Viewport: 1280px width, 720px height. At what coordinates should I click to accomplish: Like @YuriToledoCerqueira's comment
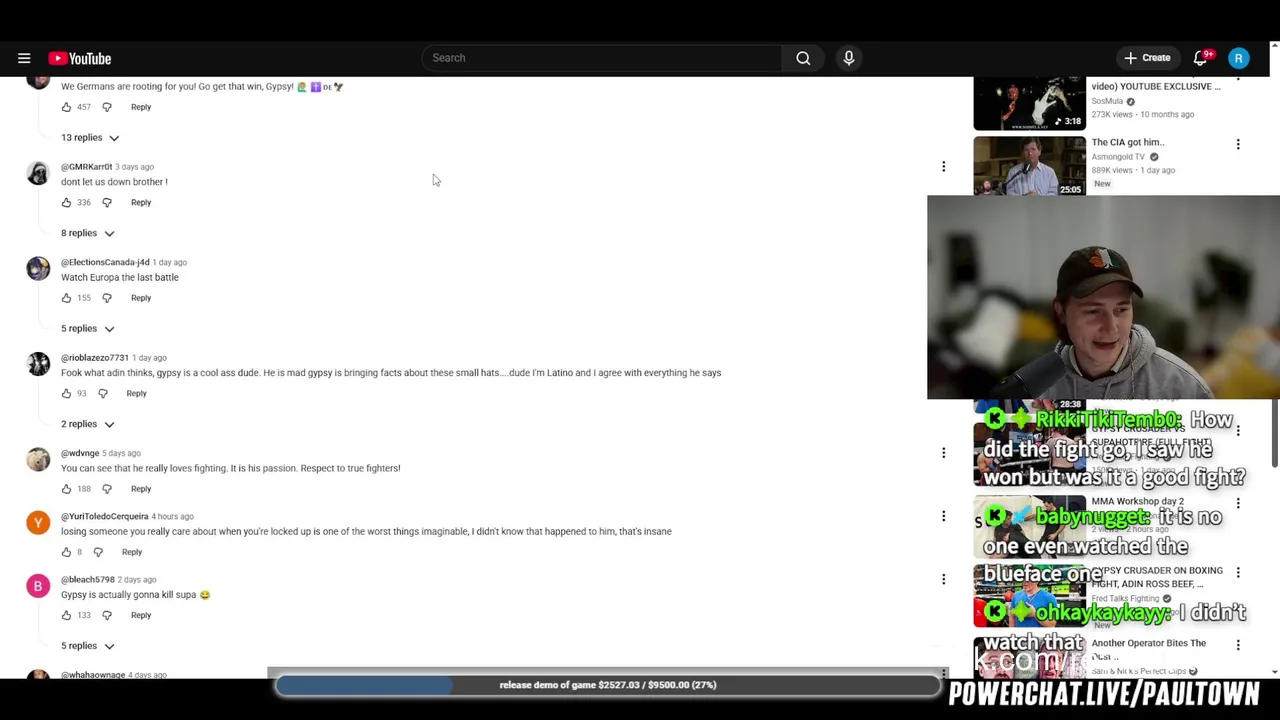click(x=66, y=552)
